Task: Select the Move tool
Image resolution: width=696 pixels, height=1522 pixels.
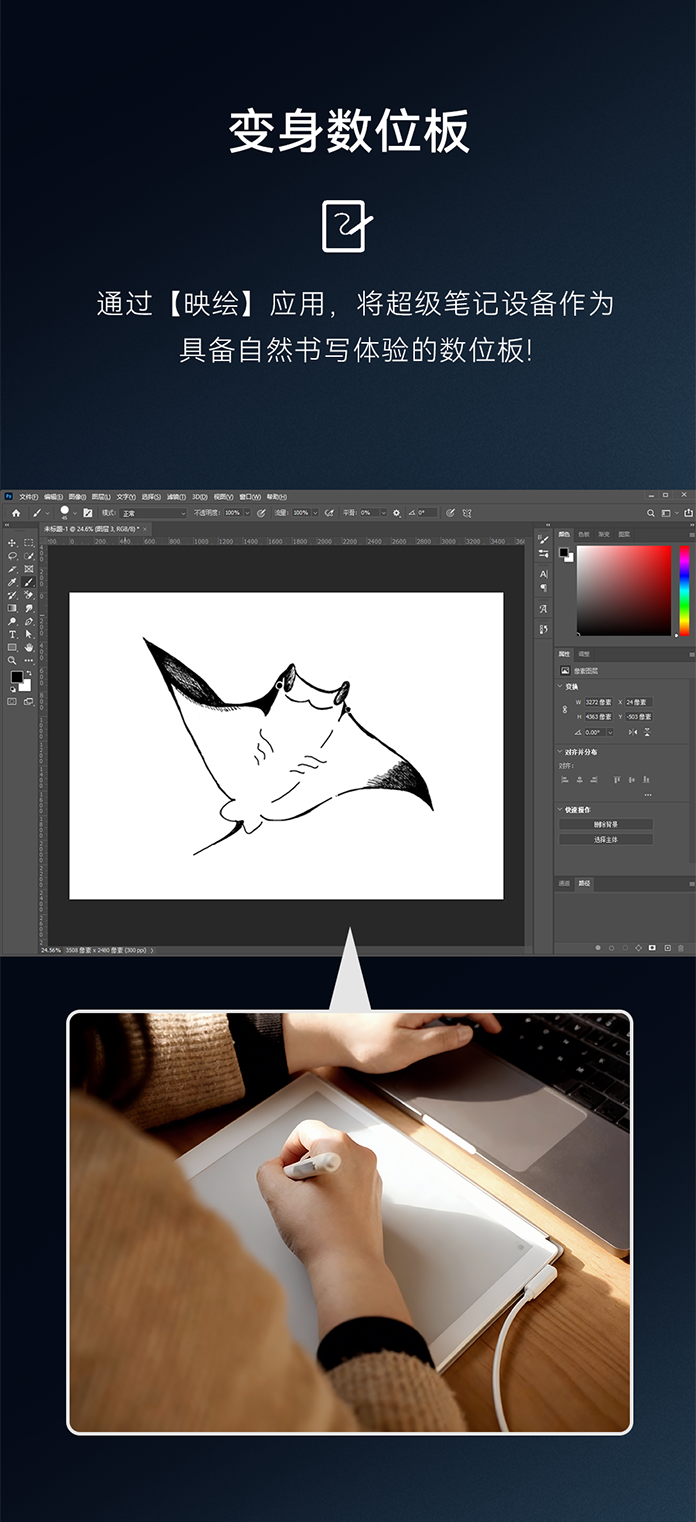Action: (x=11, y=542)
